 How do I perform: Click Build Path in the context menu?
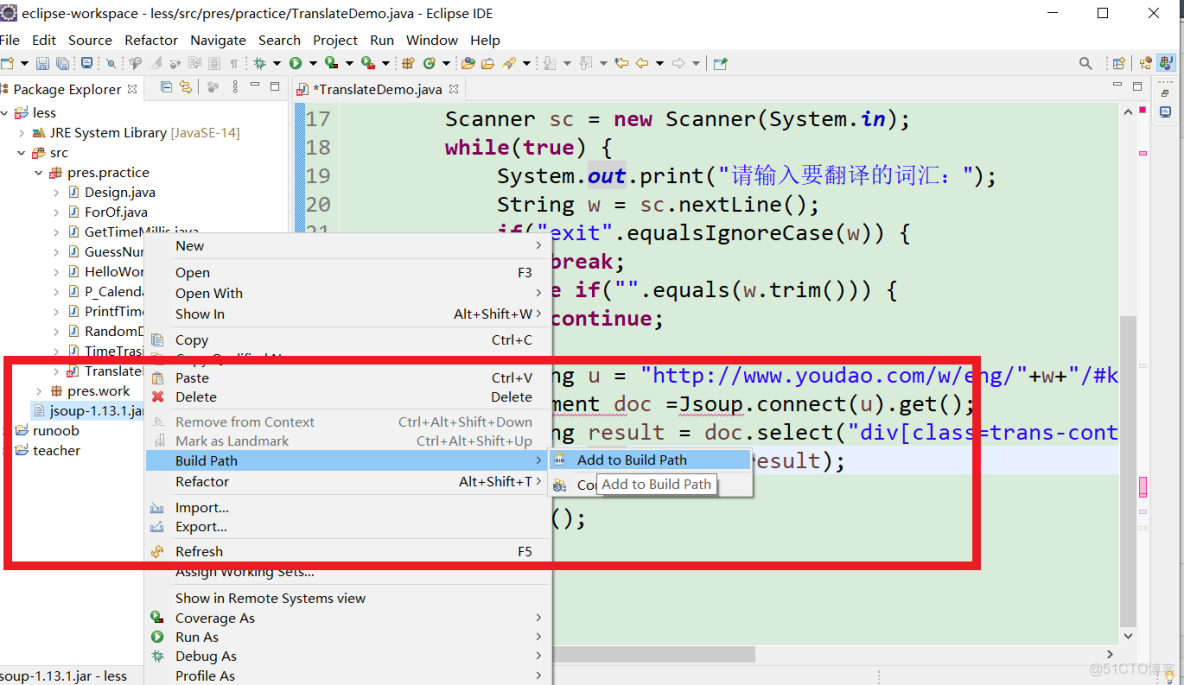[348, 461]
